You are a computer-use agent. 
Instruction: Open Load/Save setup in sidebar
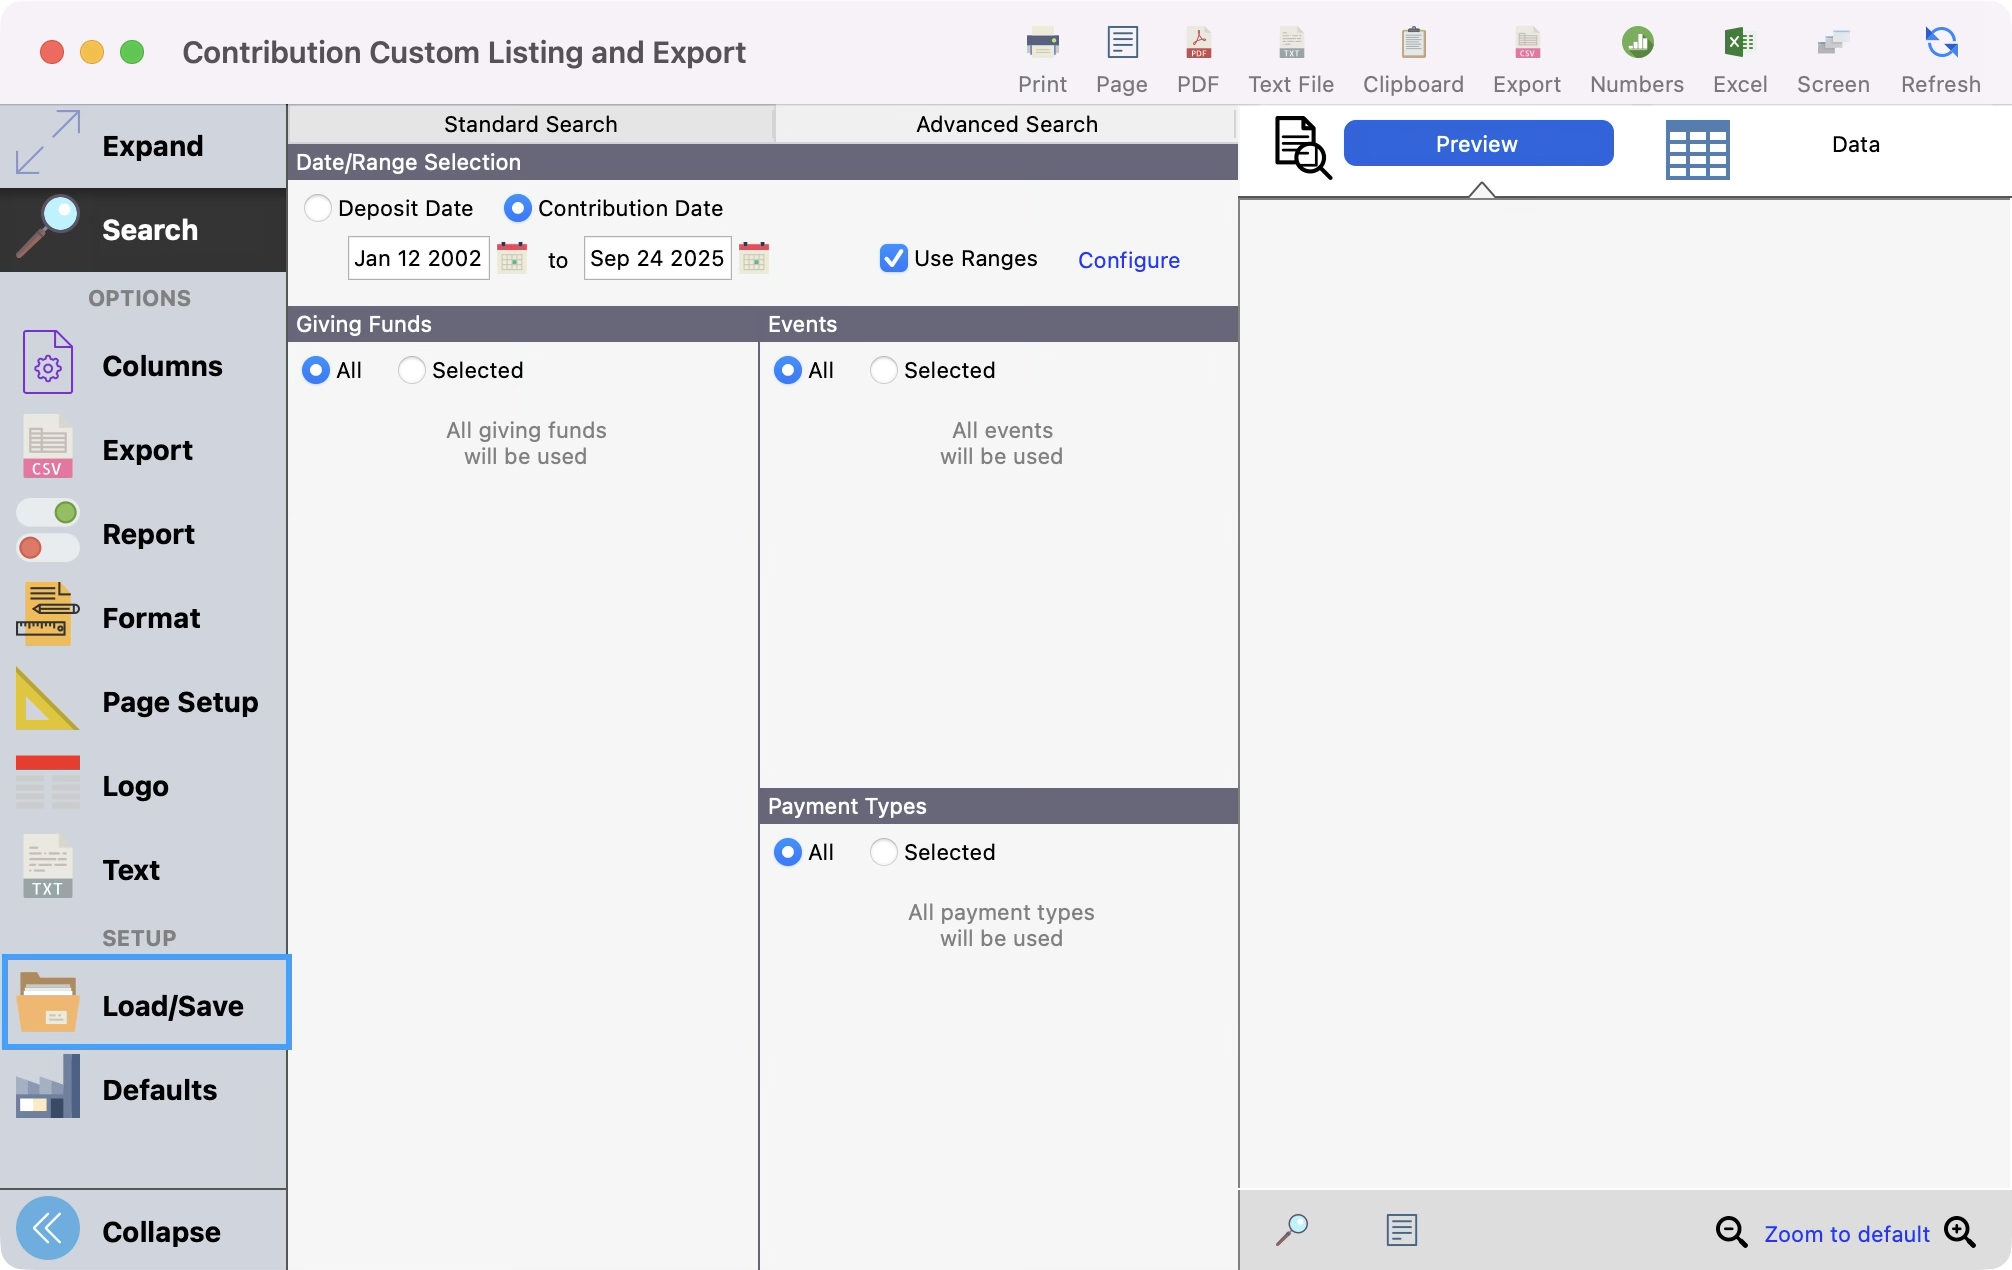[146, 1003]
